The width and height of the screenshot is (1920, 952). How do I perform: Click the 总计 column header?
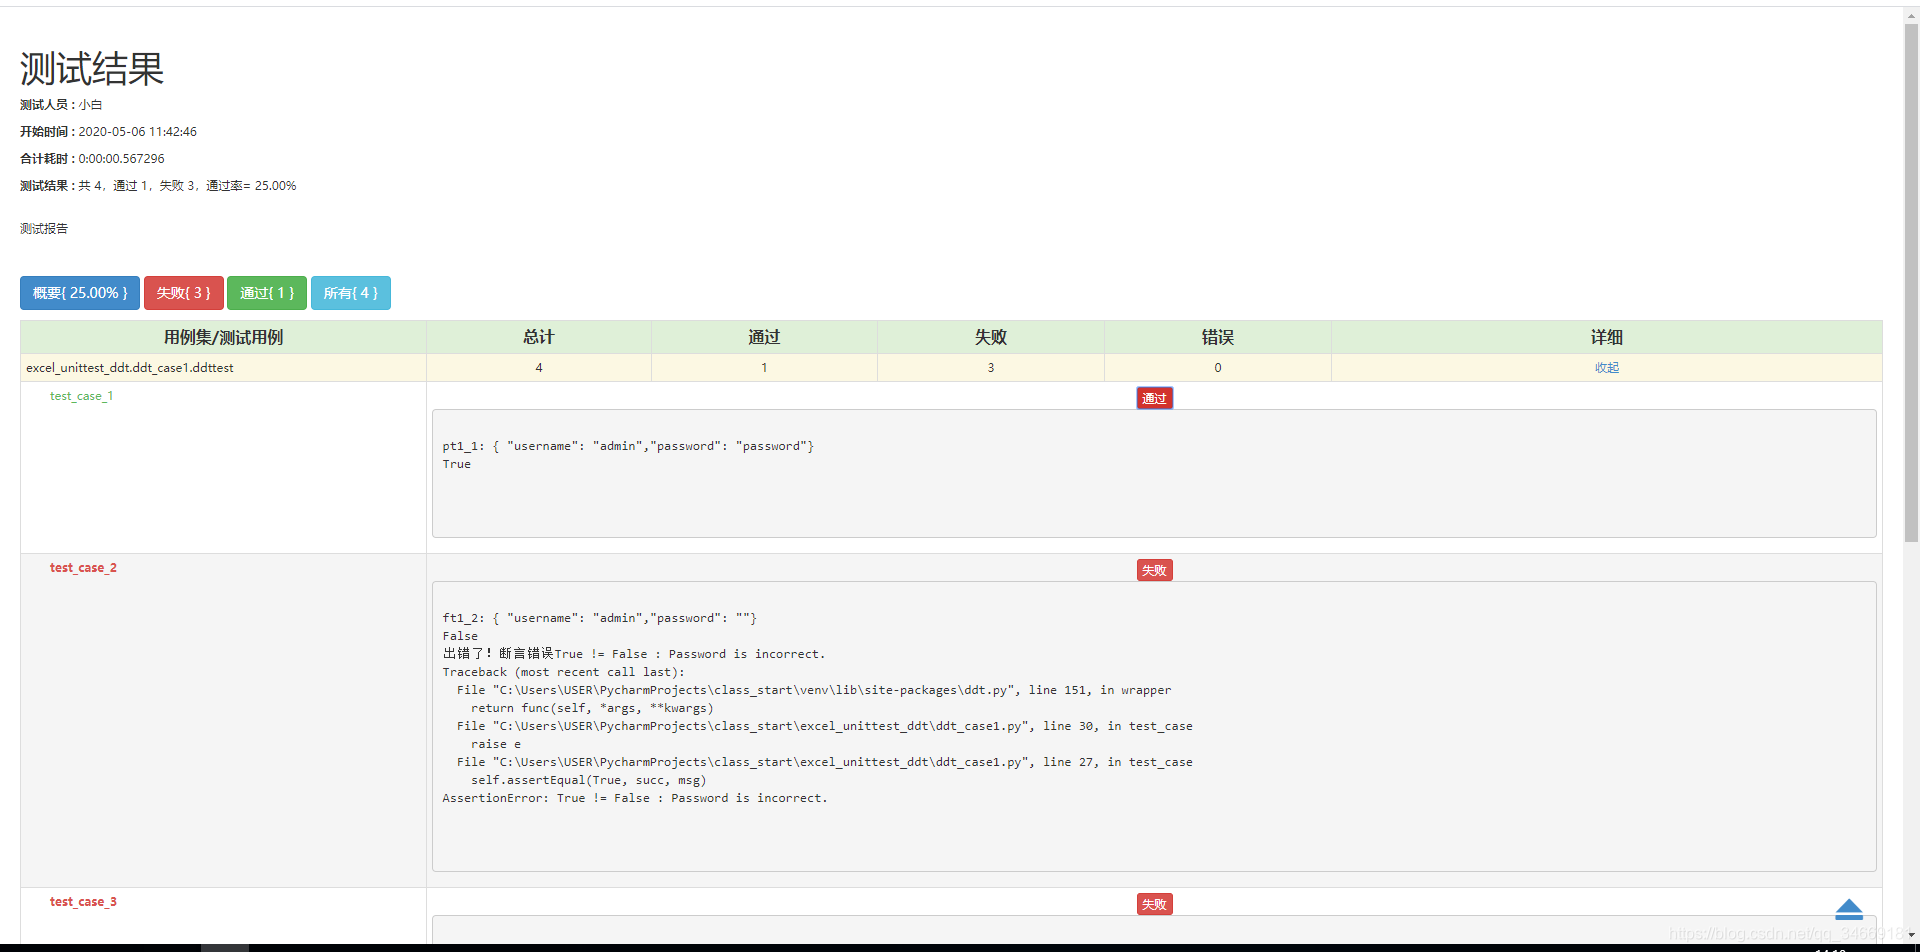[x=539, y=337]
